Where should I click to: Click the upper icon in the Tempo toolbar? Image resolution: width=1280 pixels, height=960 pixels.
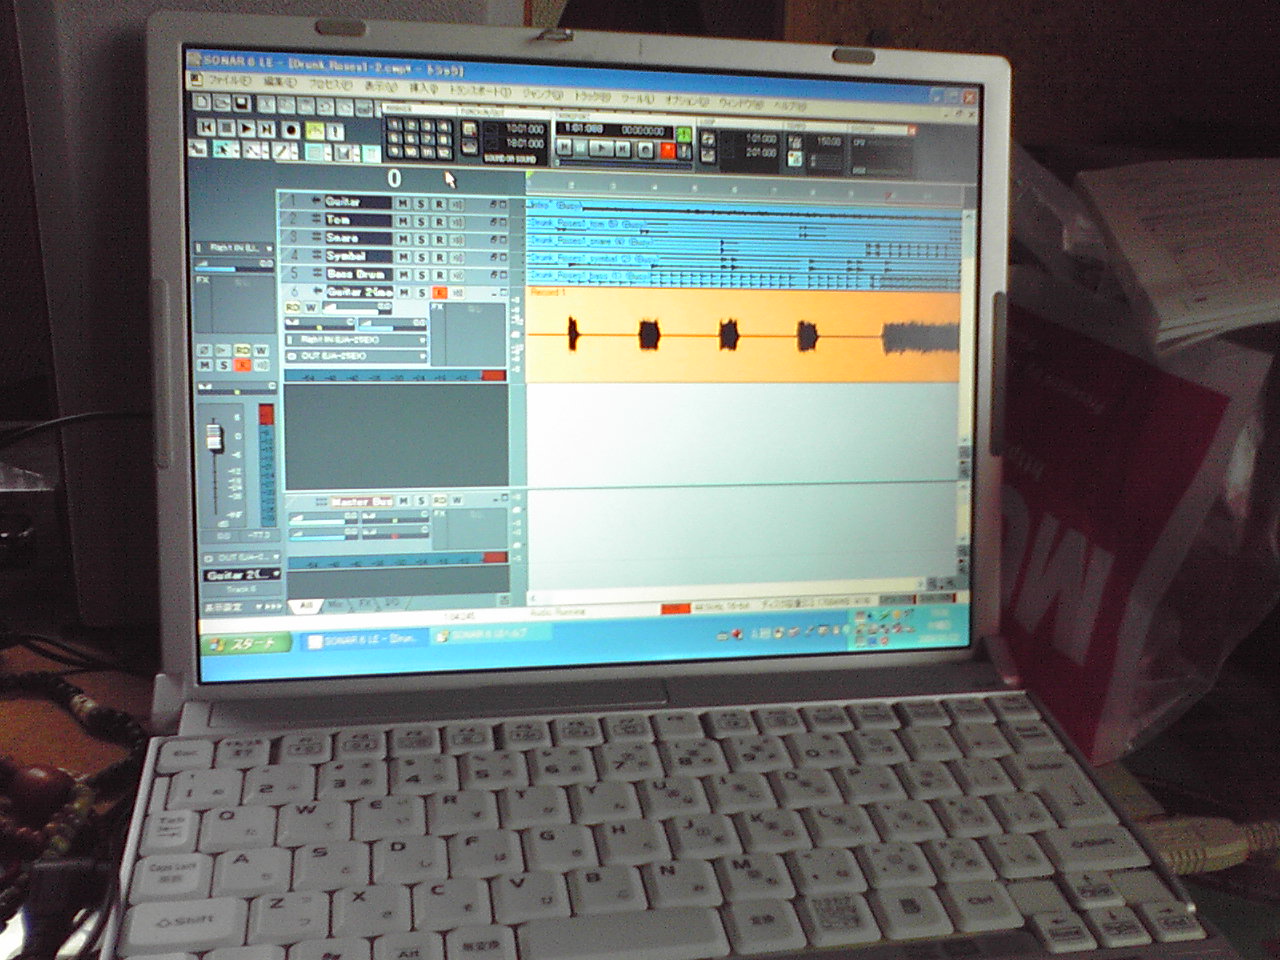[x=796, y=143]
